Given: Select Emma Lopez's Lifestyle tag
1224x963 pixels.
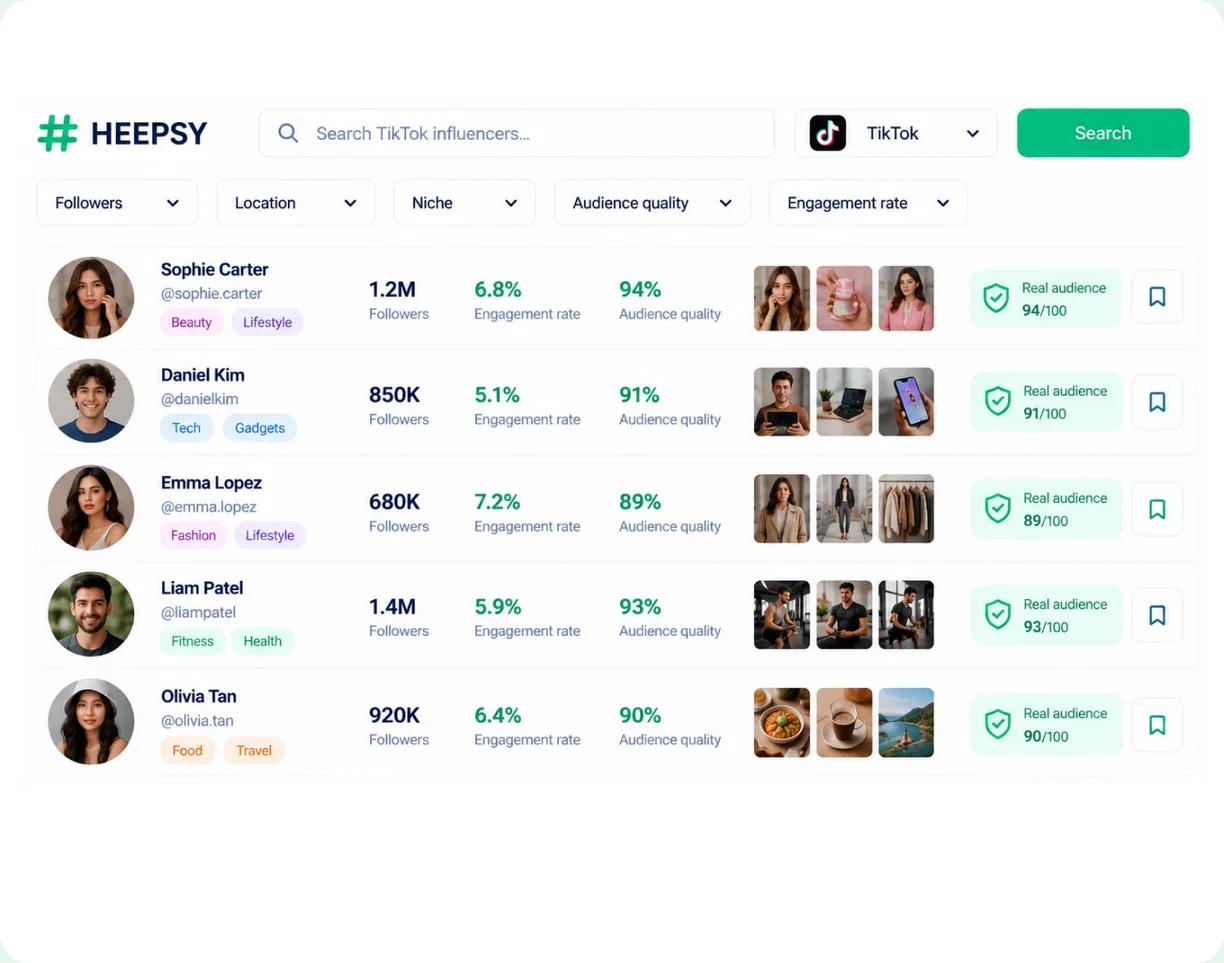Looking at the screenshot, I should pyautogui.click(x=270, y=535).
